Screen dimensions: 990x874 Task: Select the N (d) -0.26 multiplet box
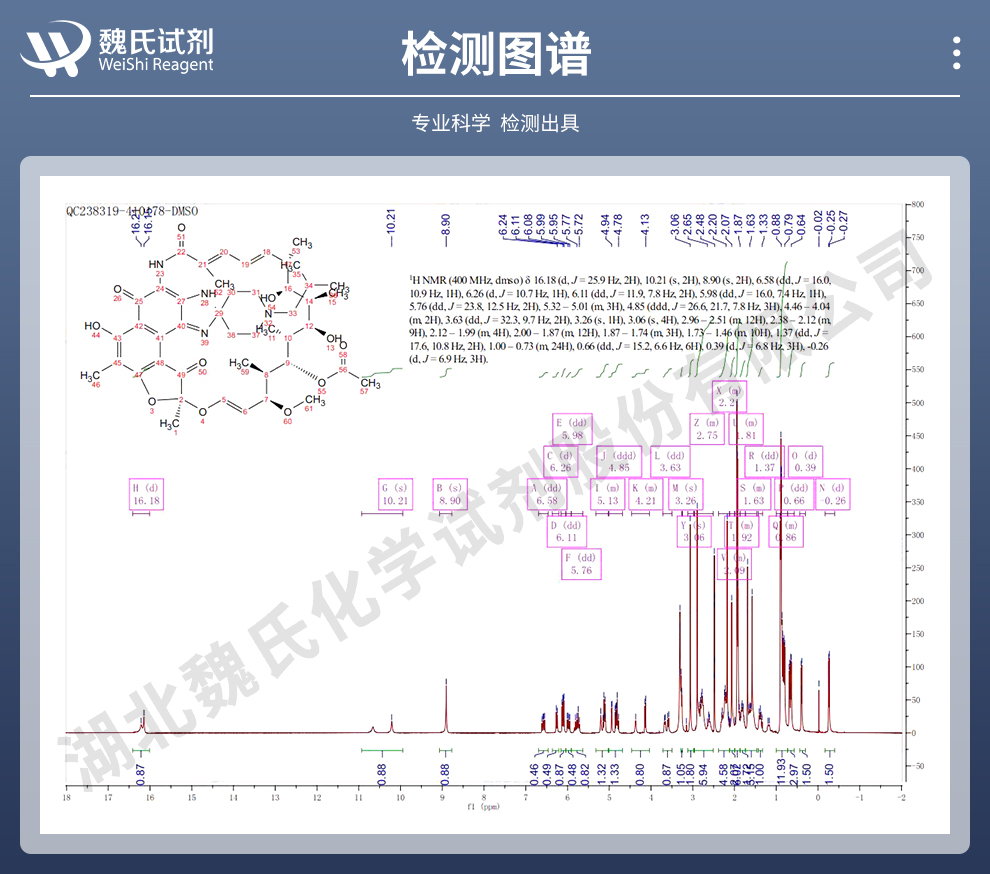[x=832, y=494]
